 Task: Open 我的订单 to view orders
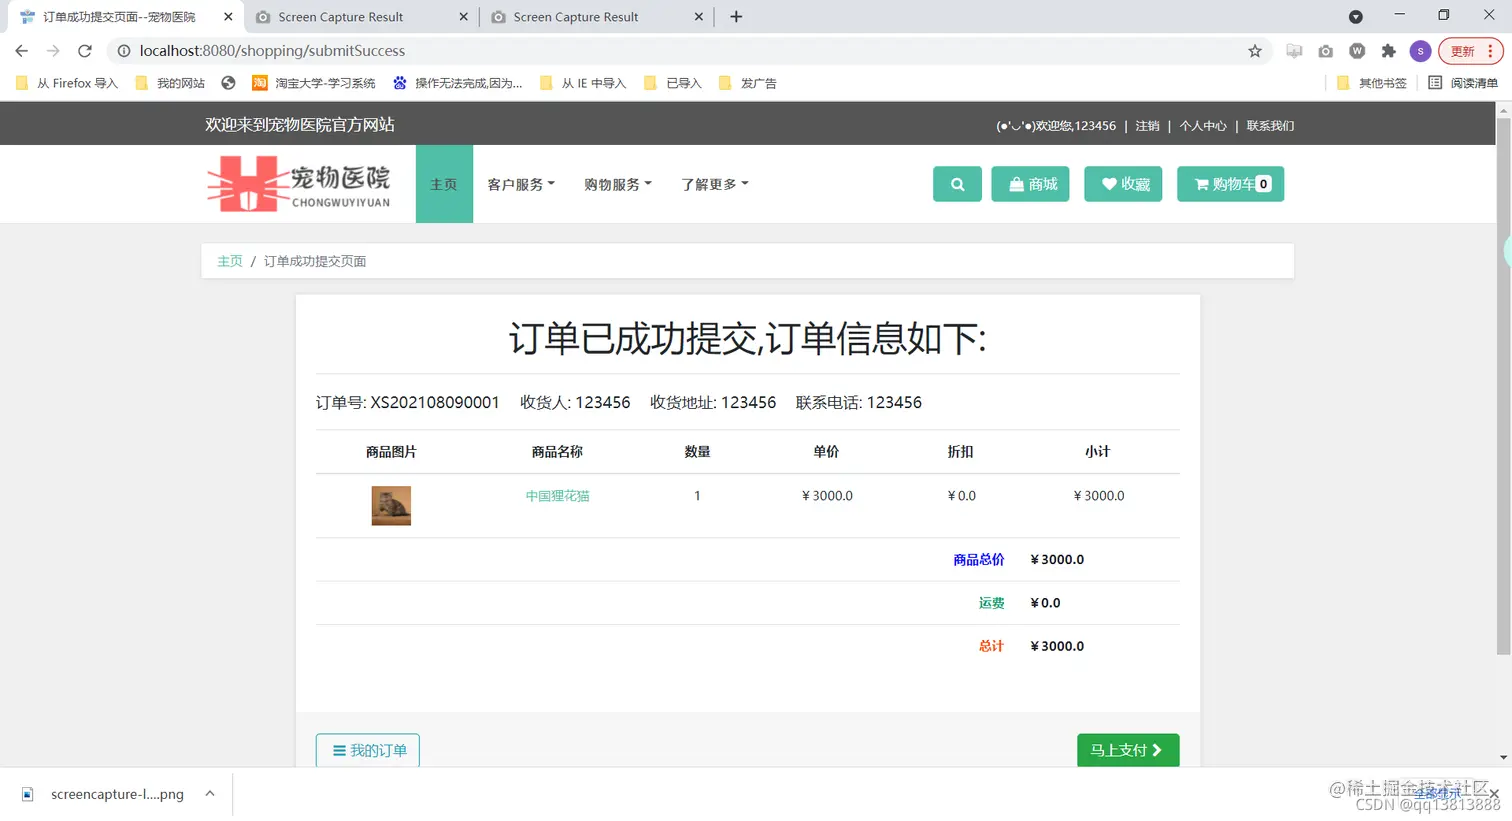coord(367,750)
